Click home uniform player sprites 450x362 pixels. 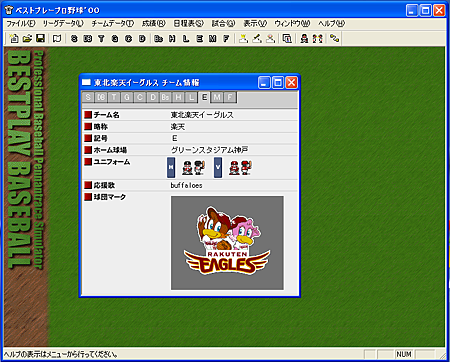point(193,167)
